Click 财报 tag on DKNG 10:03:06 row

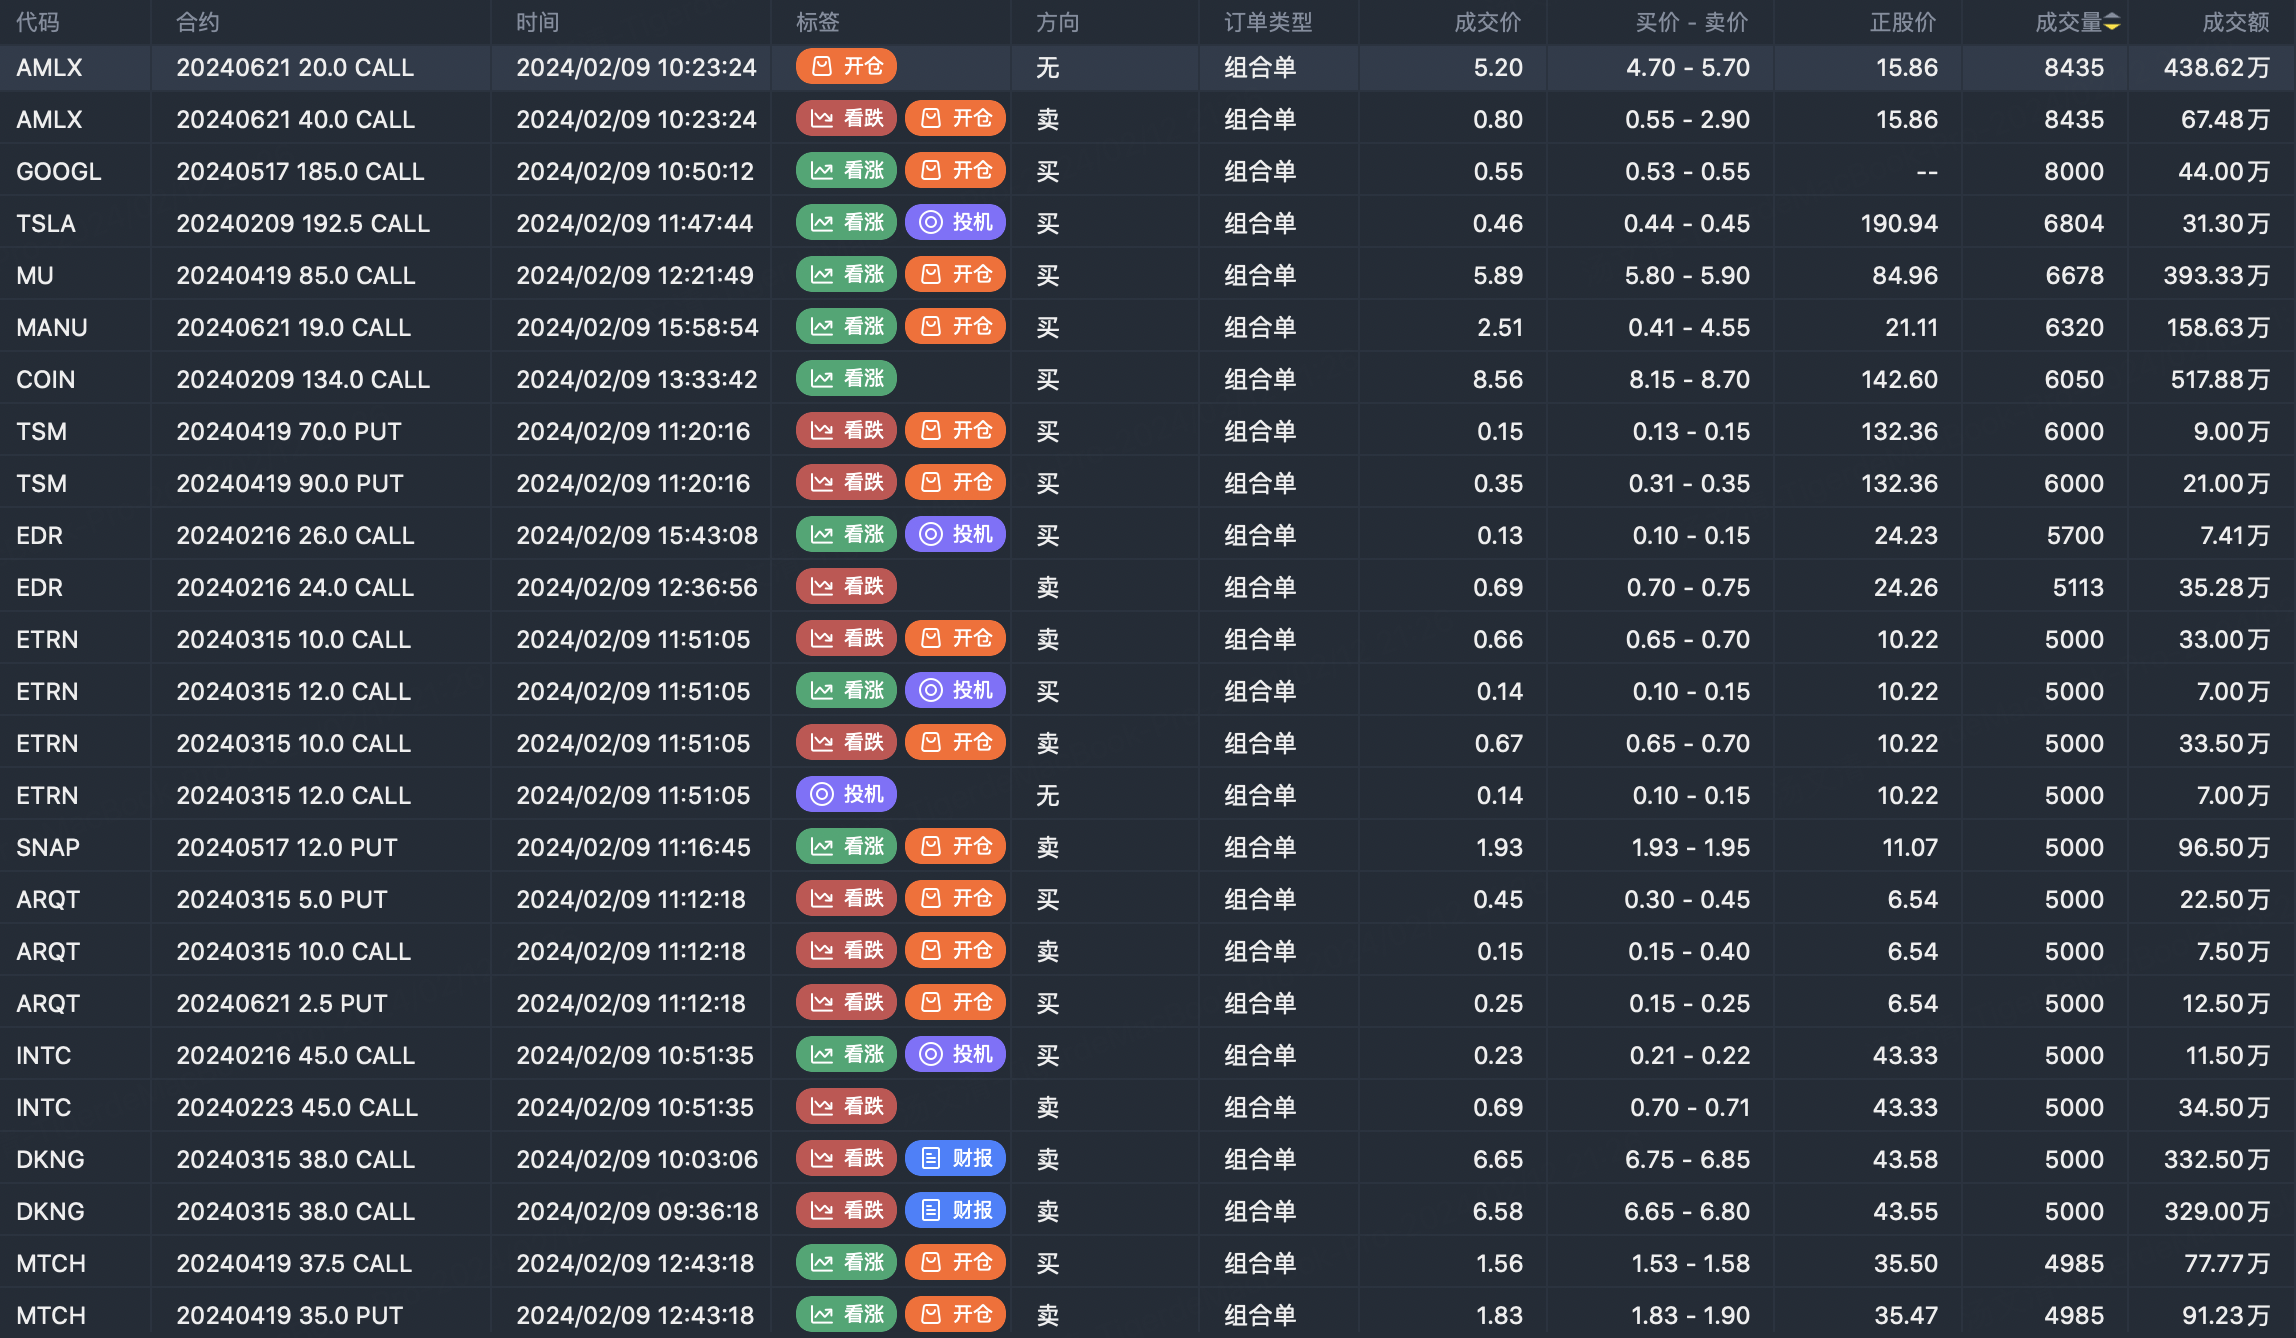(955, 1159)
